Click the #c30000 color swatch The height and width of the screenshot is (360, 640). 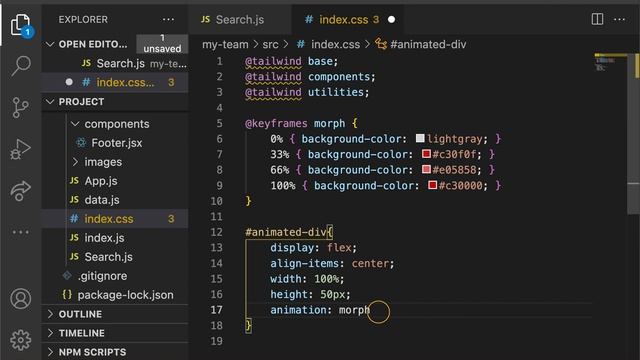tap(433, 185)
